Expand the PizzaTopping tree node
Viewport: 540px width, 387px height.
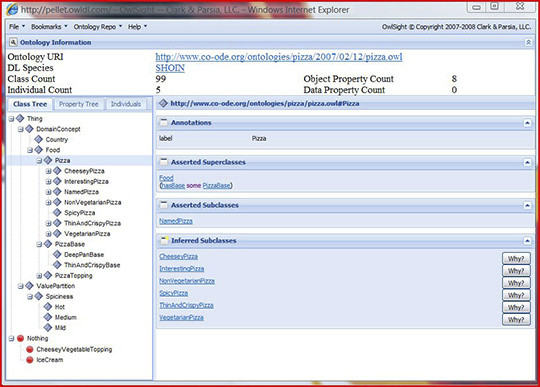pyautogui.click(x=39, y=276)
